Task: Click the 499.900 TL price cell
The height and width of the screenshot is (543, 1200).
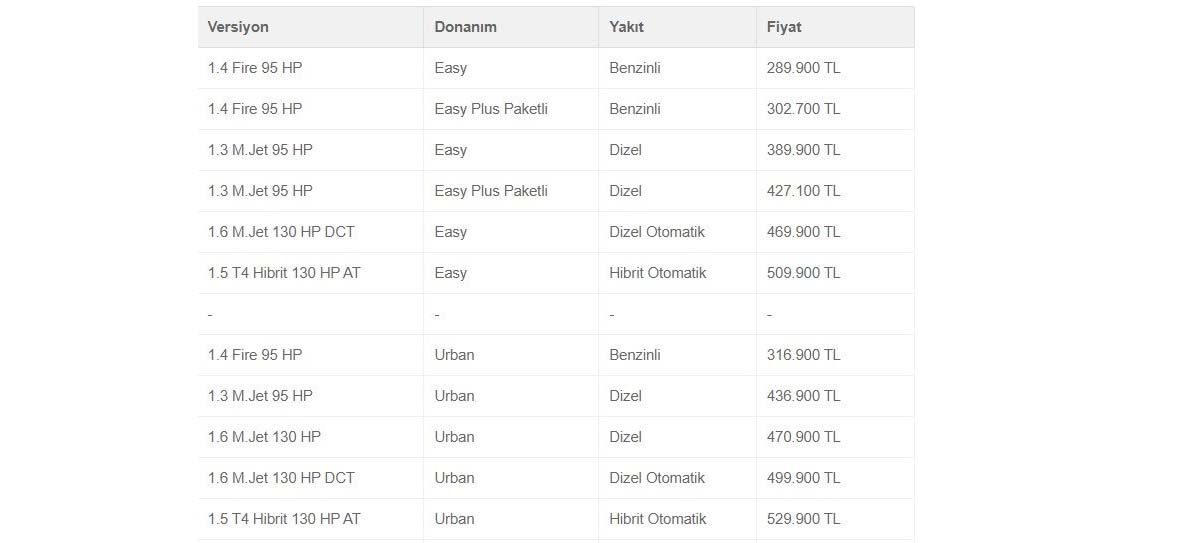Action: tap(803, 478)
